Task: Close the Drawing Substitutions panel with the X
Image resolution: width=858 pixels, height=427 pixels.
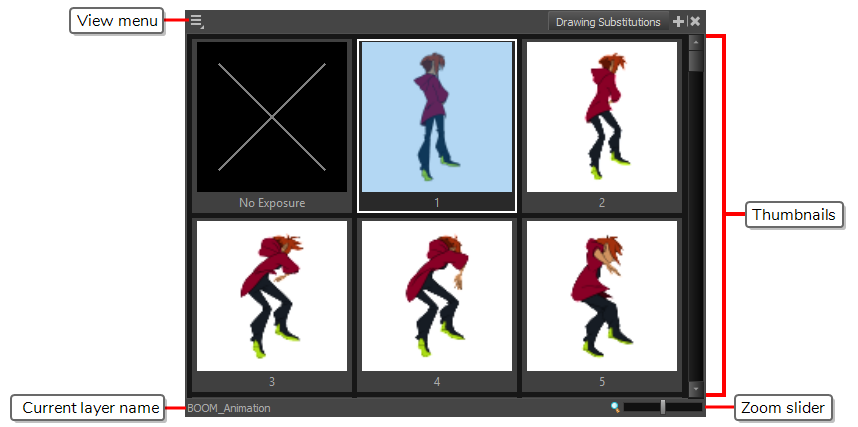Action: click(695, 21)
